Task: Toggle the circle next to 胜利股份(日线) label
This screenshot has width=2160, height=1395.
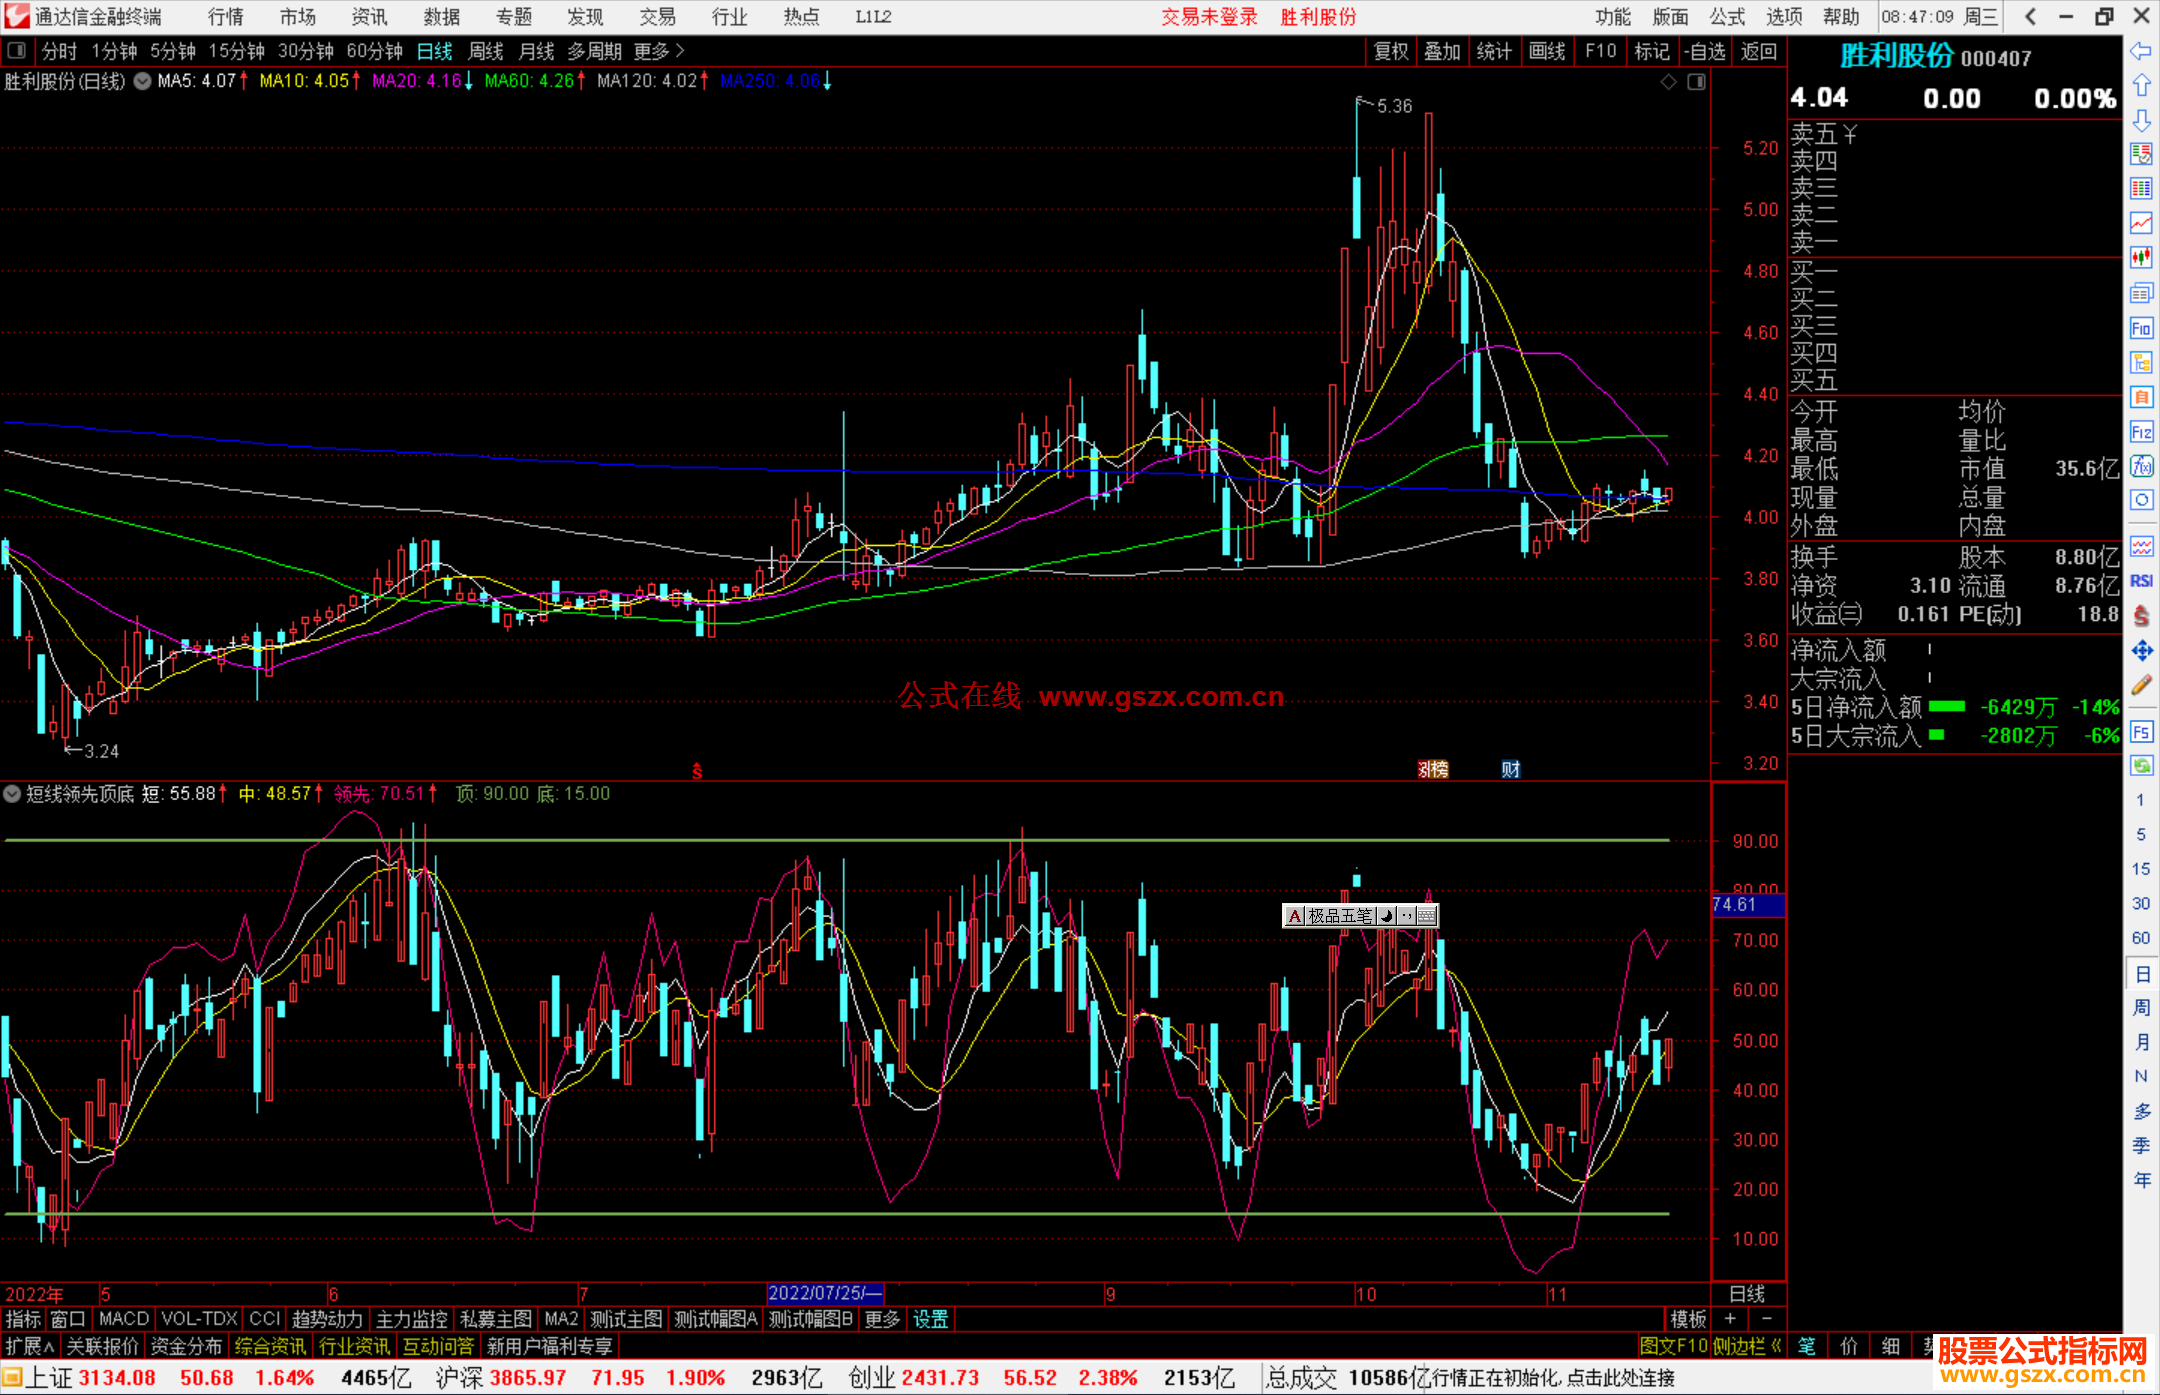Action: (143, 81)
